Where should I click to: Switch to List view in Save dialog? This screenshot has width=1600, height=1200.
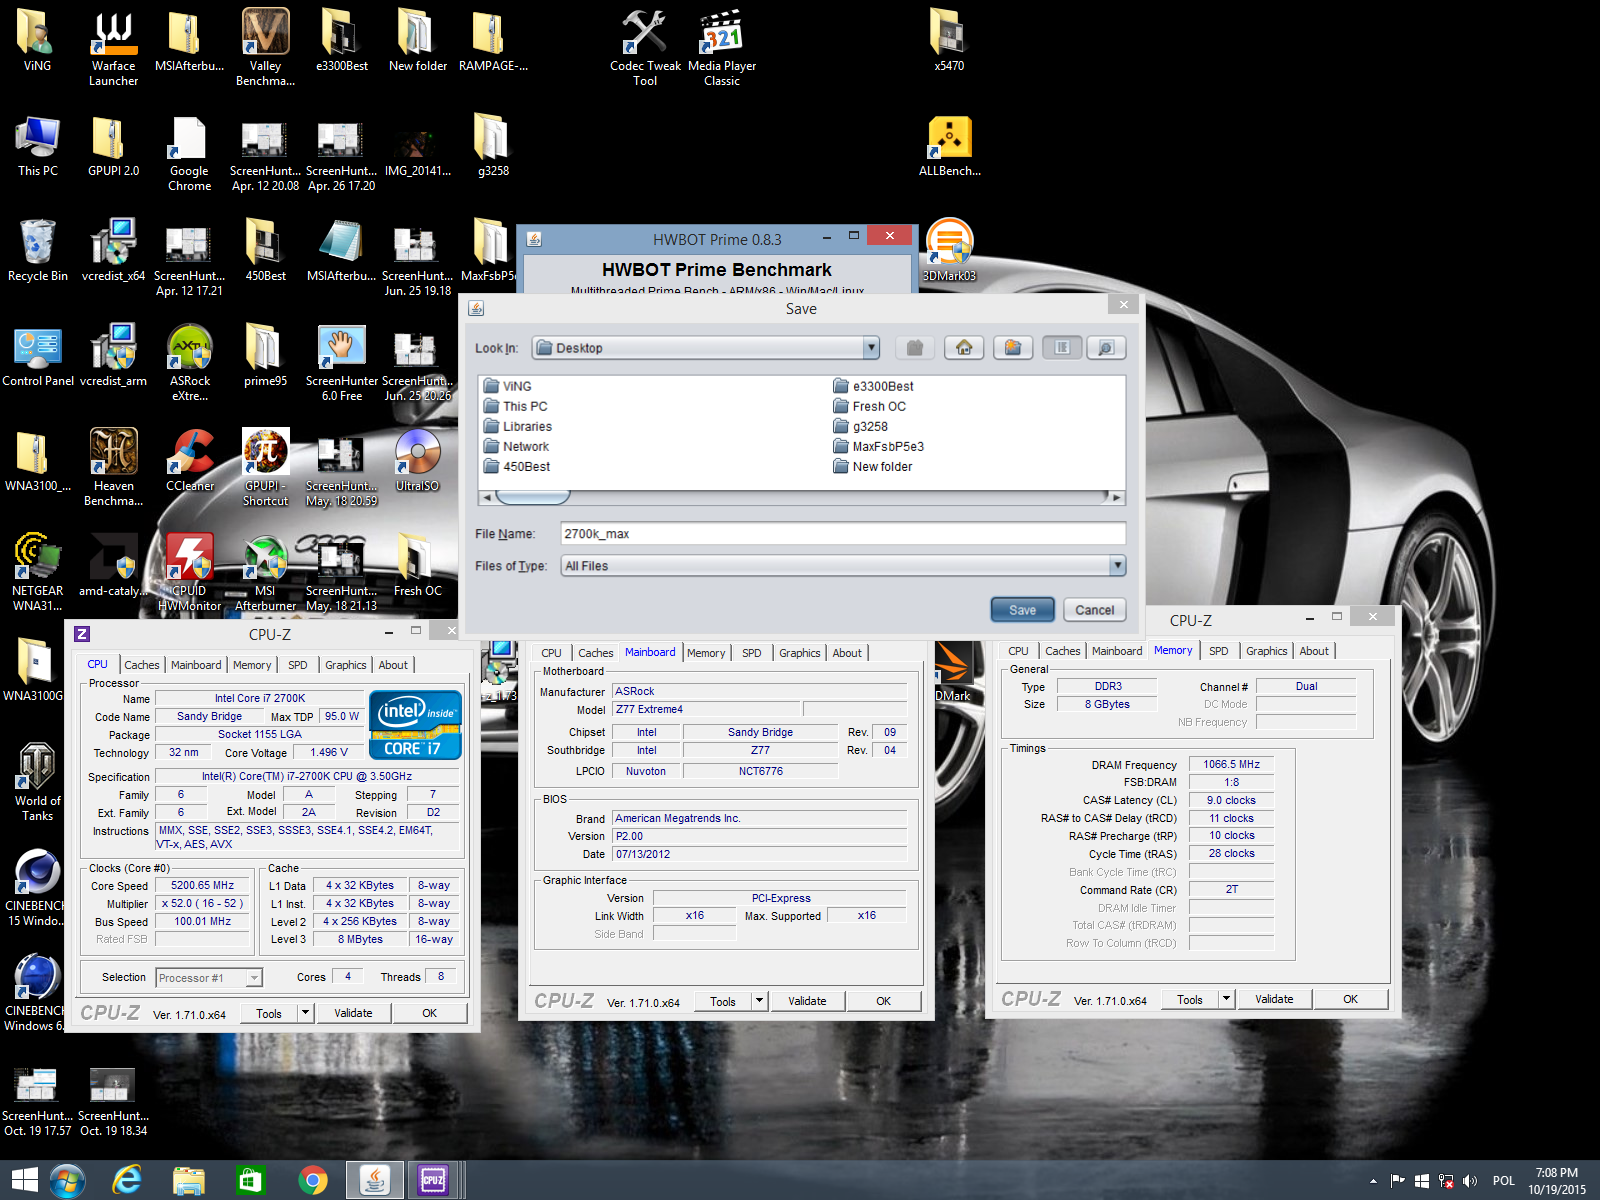1062,347
